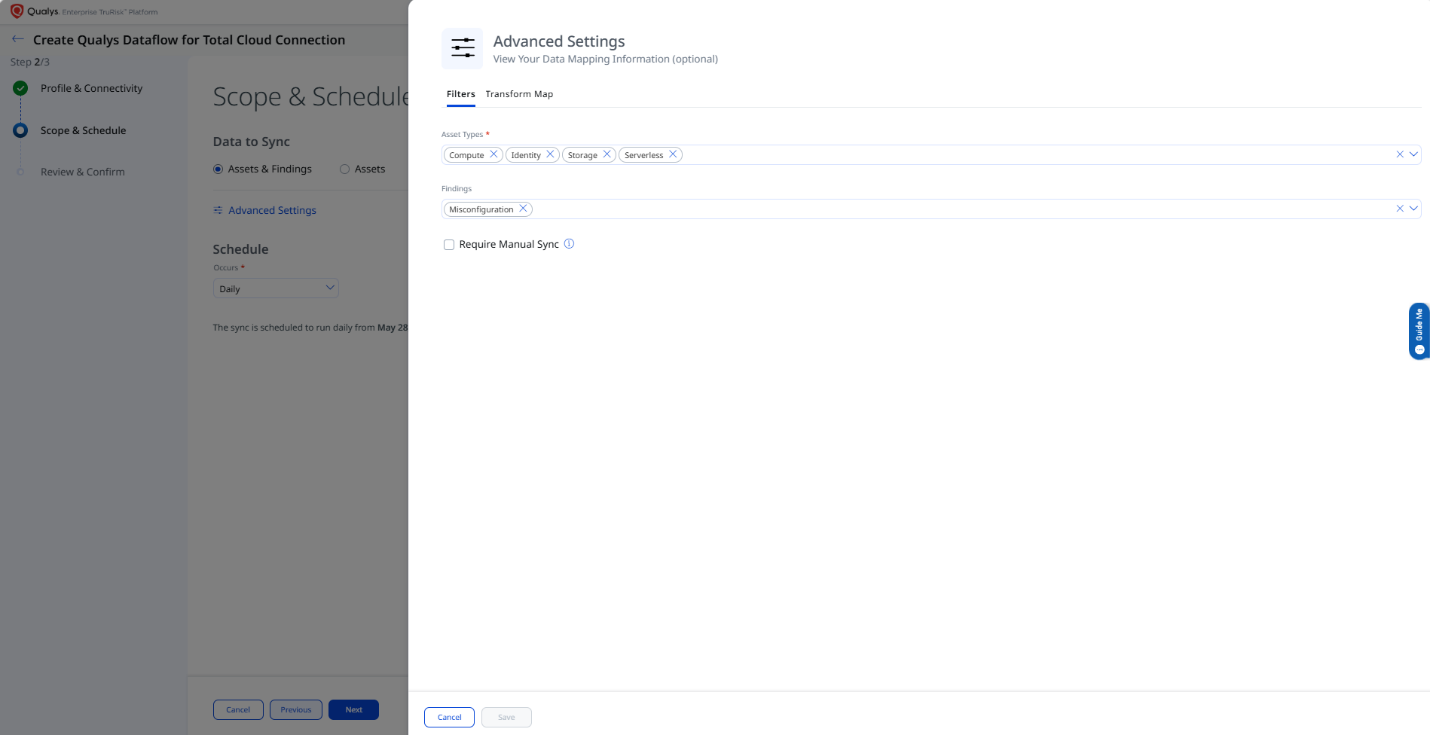Screen dimensions: 1430x735
Task: Clear all selected Asset Types
Action: (x=1400, y=155)
